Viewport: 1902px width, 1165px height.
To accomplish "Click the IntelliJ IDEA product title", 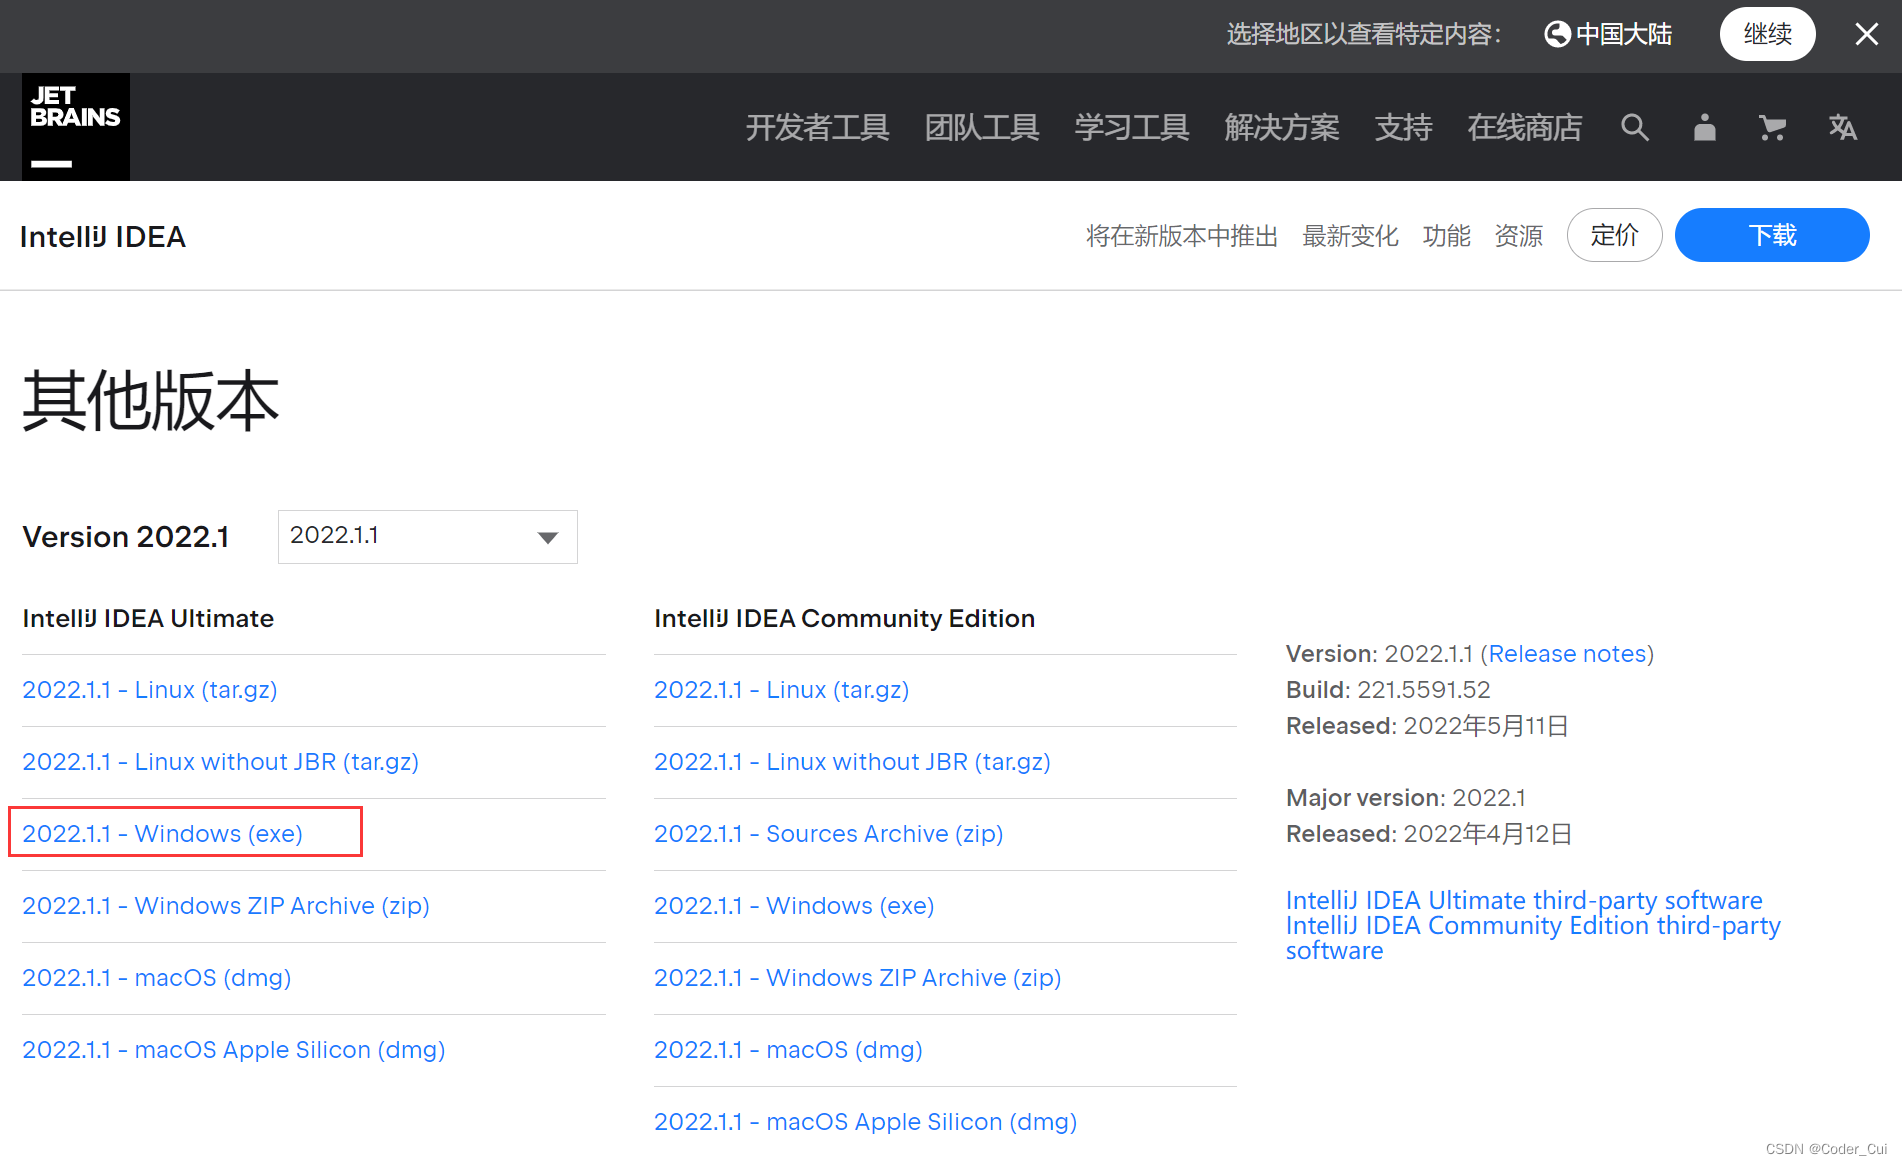I will coord(103,237).
